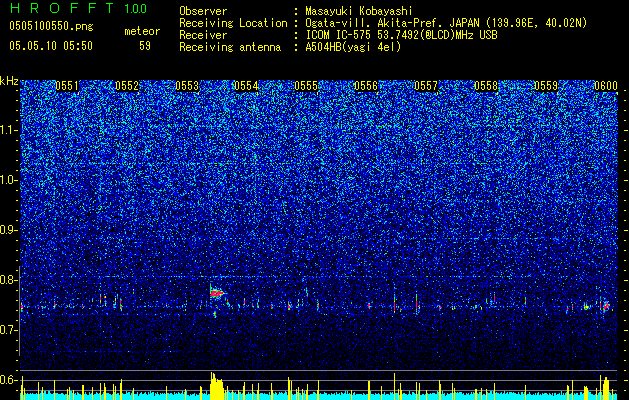Screen dimensions: 629x400
Task: Click the Receiver label
Action: 203,35
